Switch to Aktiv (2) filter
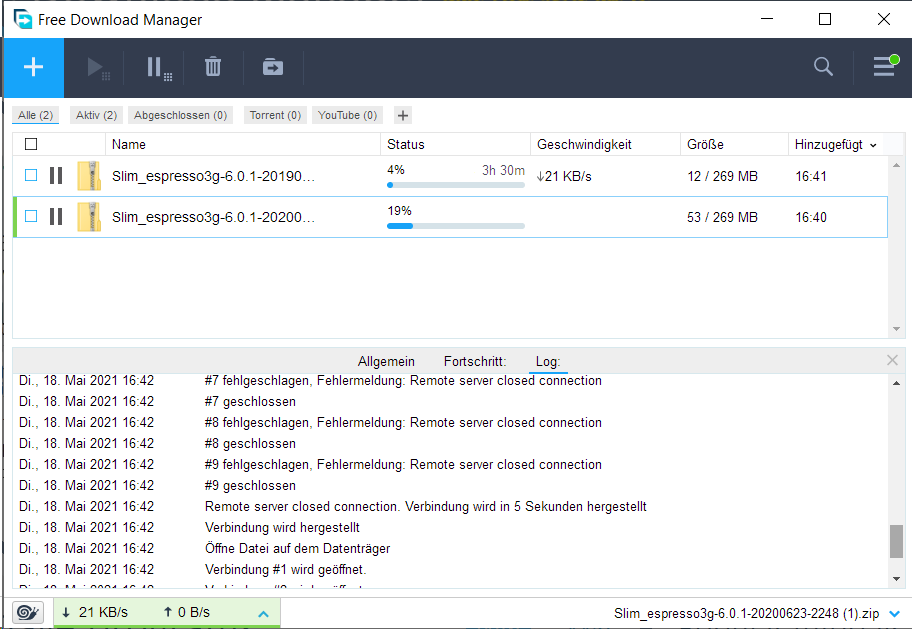 [x=96, y=115]
